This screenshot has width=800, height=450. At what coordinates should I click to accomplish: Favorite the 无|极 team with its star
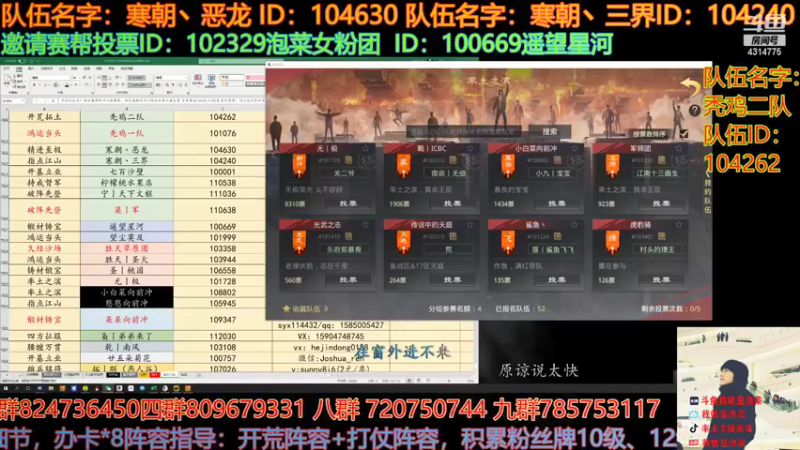[365, 148]
